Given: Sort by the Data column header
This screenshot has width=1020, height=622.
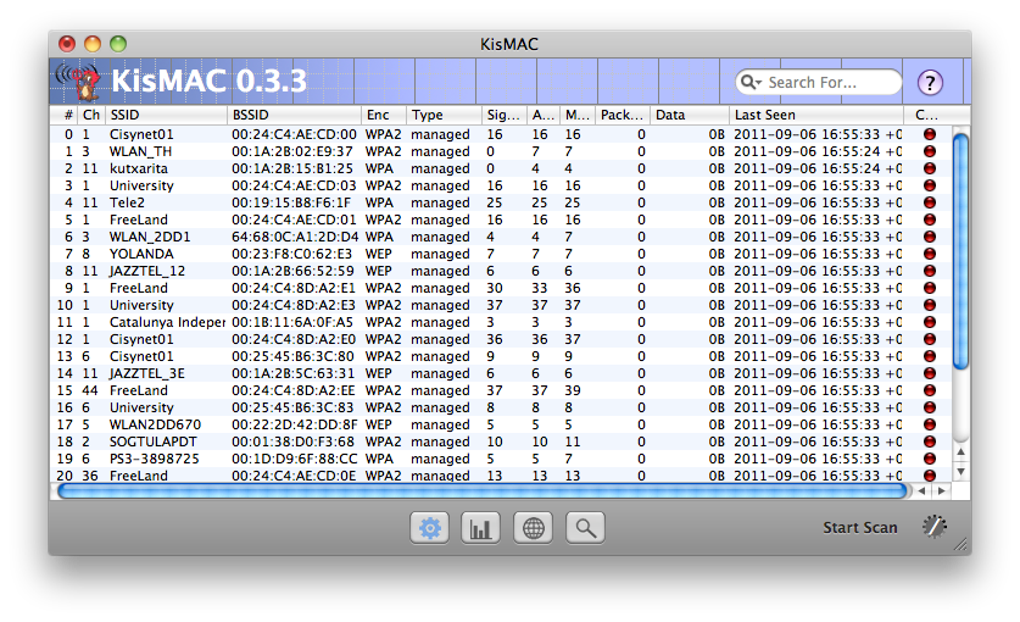Looking at the screenshot, I should click(x=690, y=115).
